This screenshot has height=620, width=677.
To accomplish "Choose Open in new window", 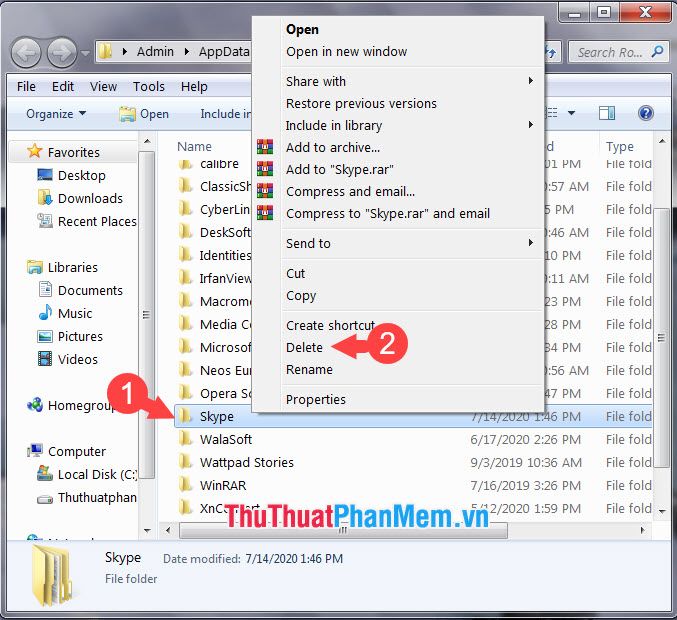I will (346, 51).
